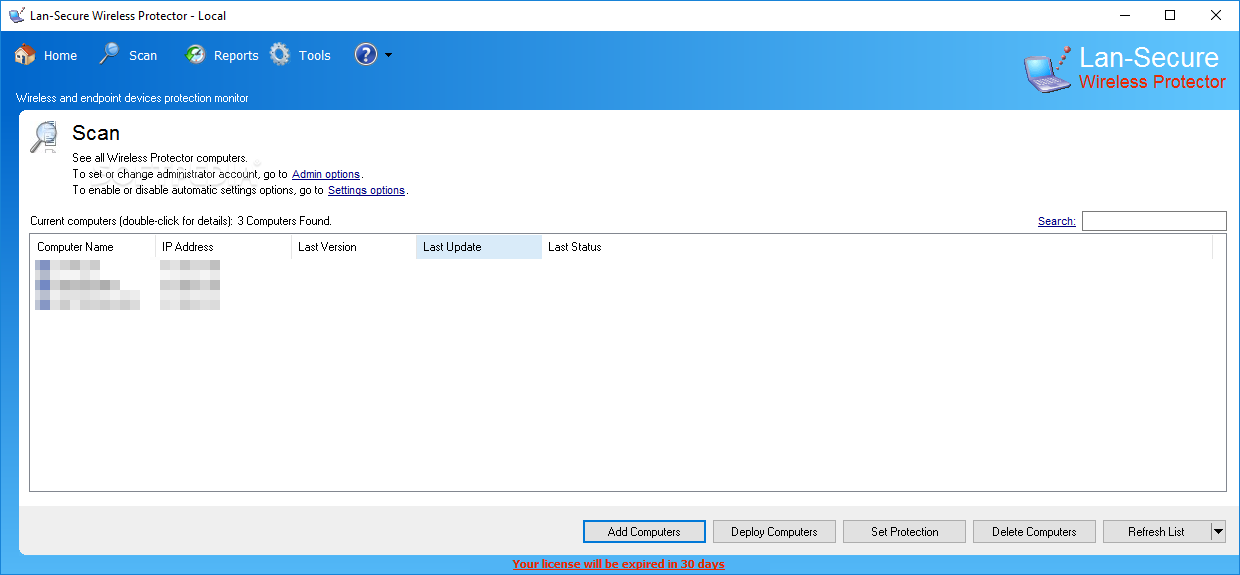The image size is (1240, 575).
Task: Click the Search link label
Action: coord(1057,221)
